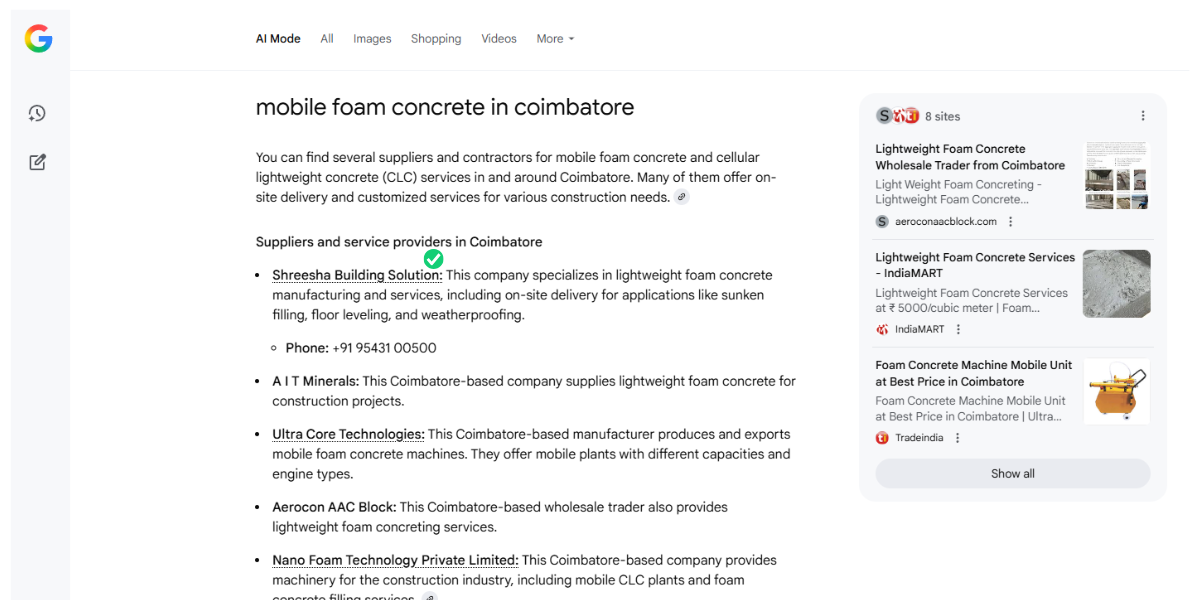This screenshot has width=1200, height=600.
Task: Click the green checkmark badge
Action: [433, 259]
